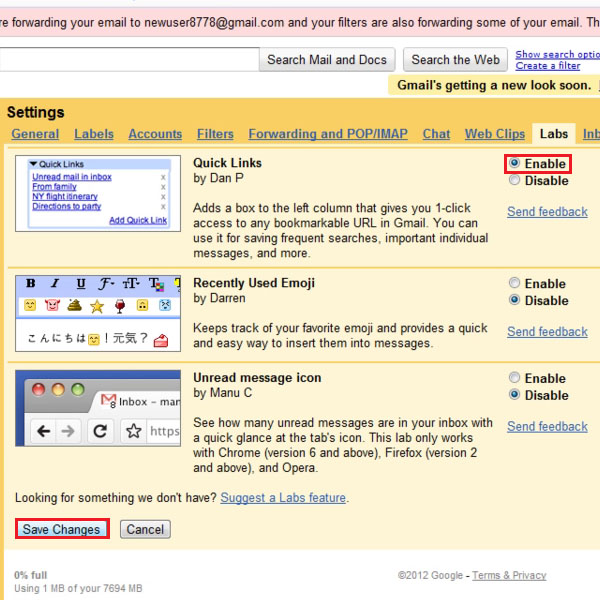The image size is (600, 600).
Task: Click the Unread message icon preview image
Action: tap(98, 408)
